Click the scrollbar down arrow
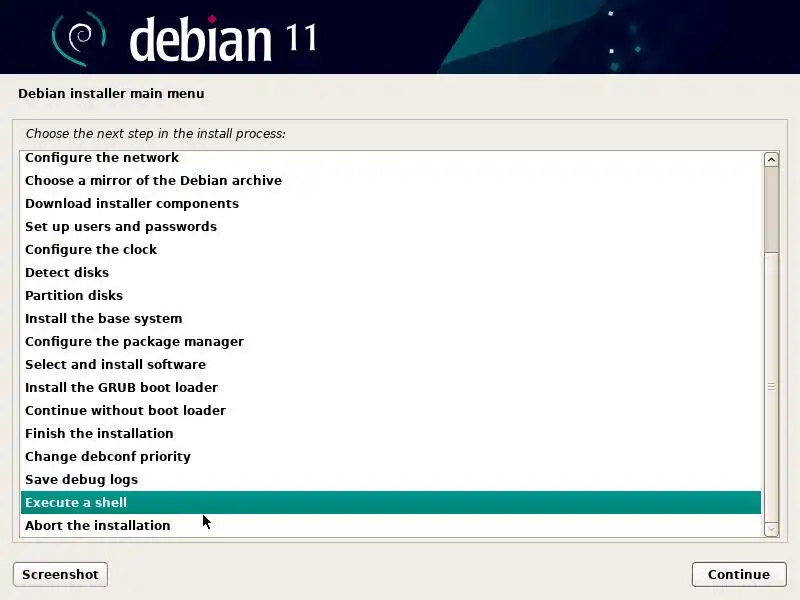800x600 pixels. pyautogui.click(x=771, y=530)
